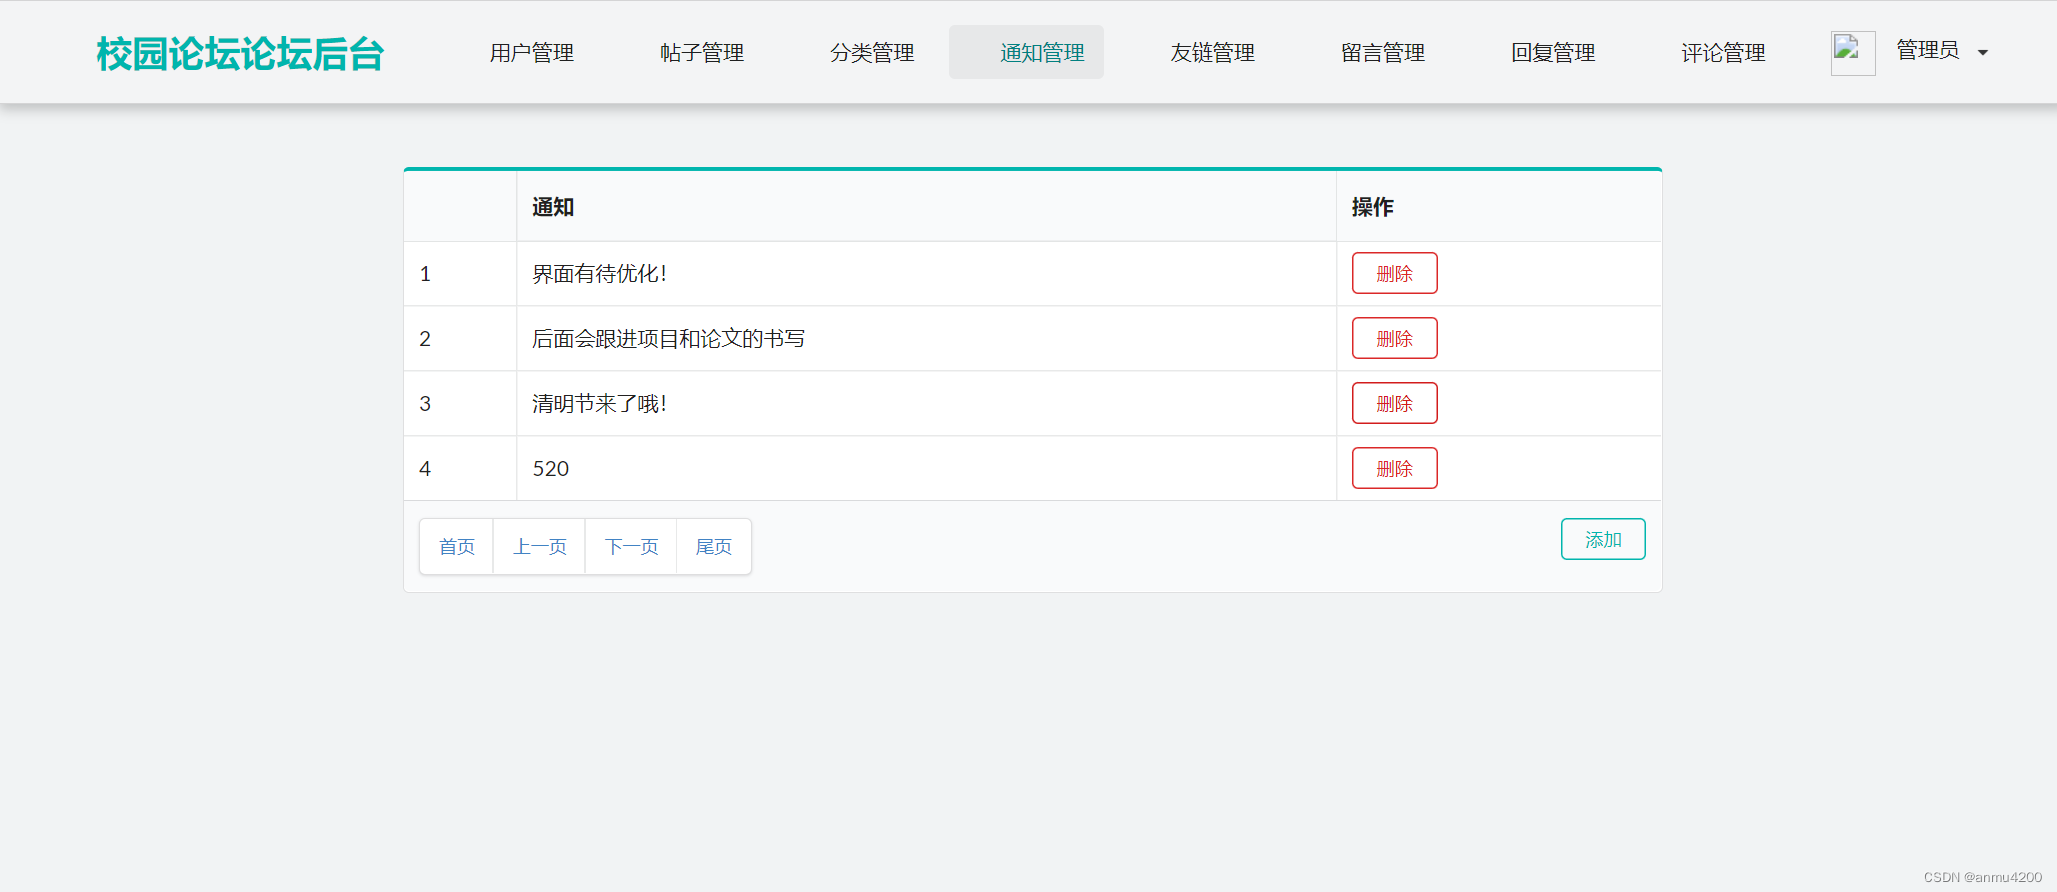Image resolution: width=2057 pixels, height=892 pixels.
Task: Navigate to 回复管理
Action: tap(1553, 53)
